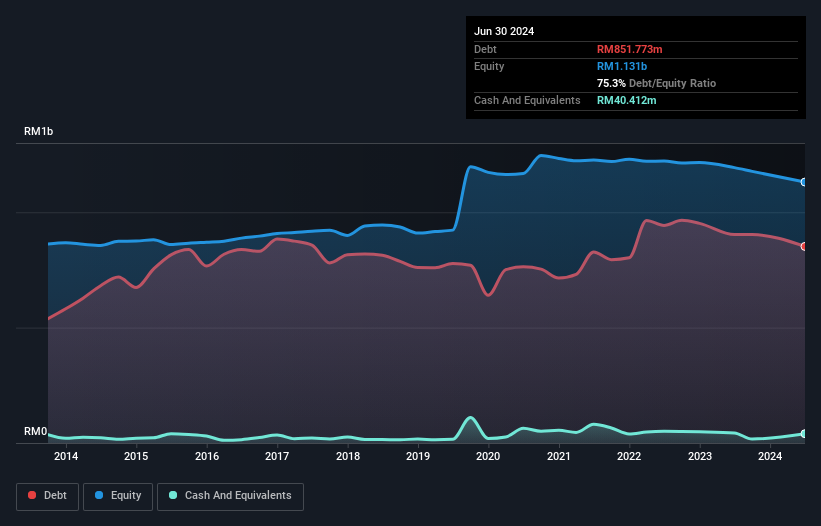
Task: Click the RM0 y-axis label
Action: click(35, 432)
